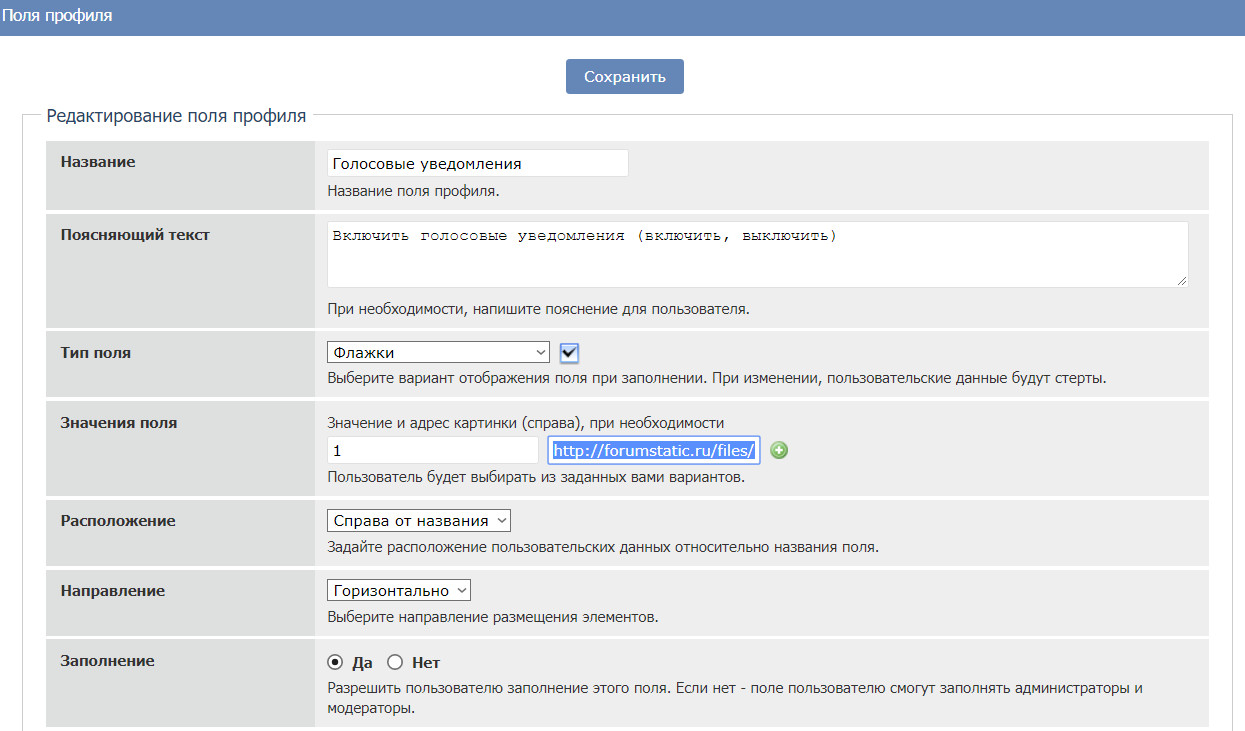Screen dimensions: 1245x731
Task: Click the green plus icon to add value
Action: click(779, 451)
